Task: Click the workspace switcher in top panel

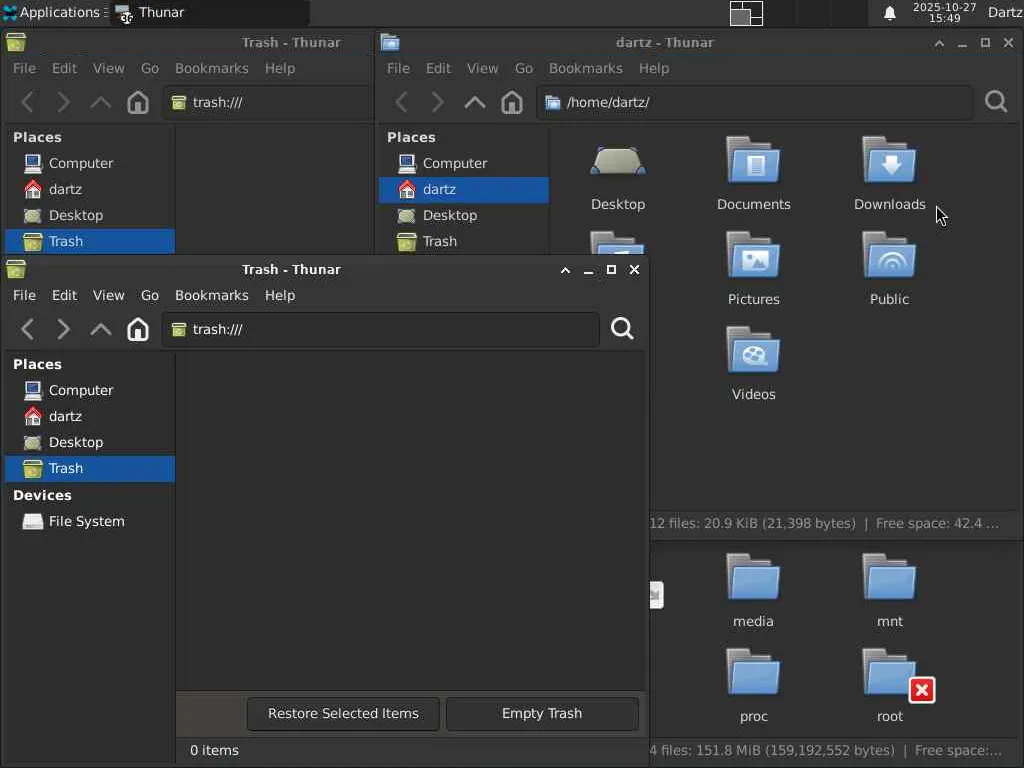Action: click(x=746, y=13)
